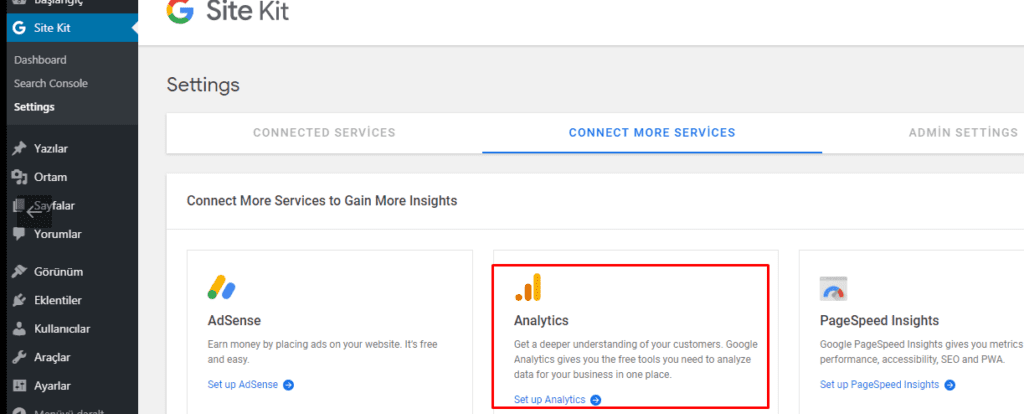Switch to the Admin Settings tab

[963, 133]
